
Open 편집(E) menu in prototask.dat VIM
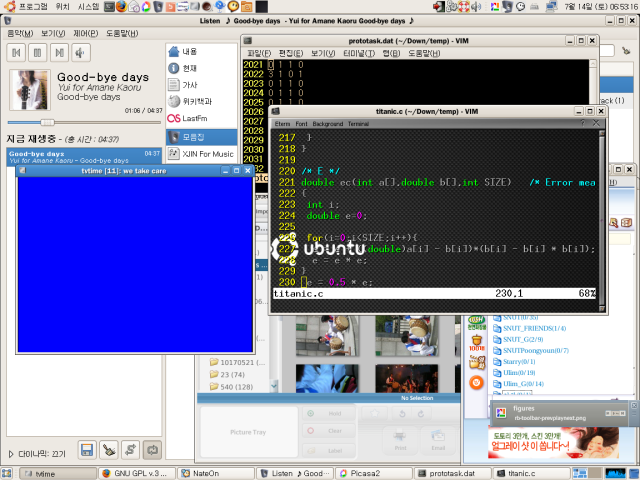(291, 53)
